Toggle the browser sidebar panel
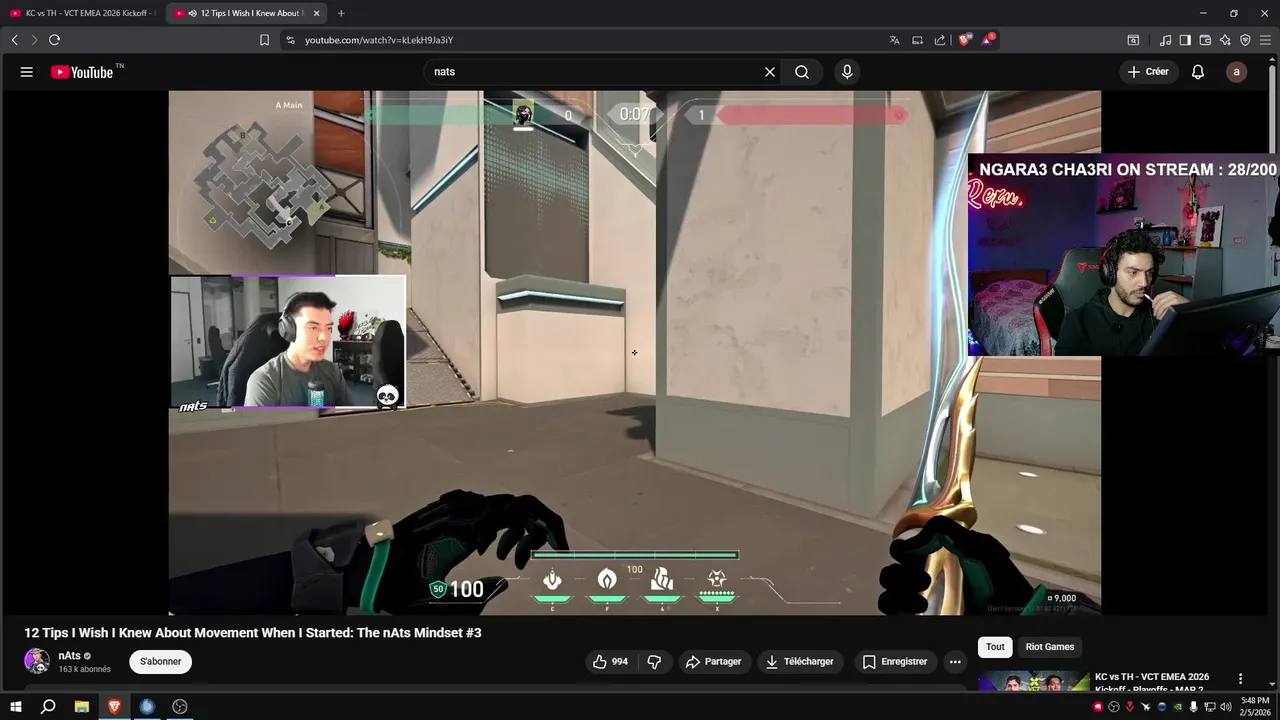Image resolution: width=1280 pixels, height=720 pixels. [x=1185, y=40]
